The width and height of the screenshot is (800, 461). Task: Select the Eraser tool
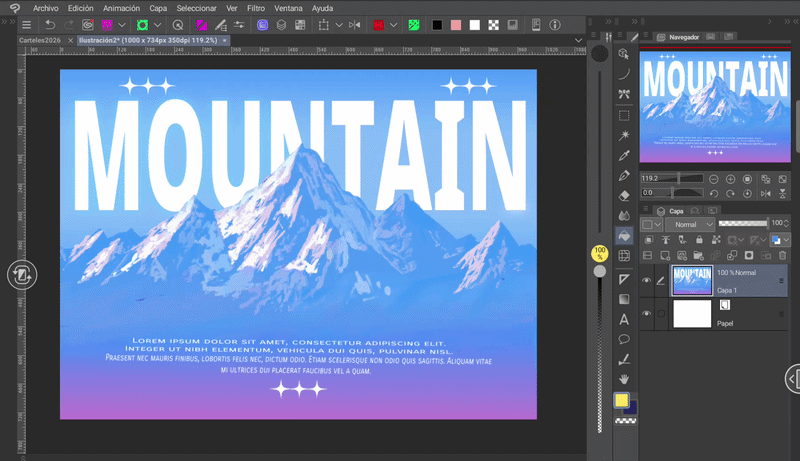point(624,196)
